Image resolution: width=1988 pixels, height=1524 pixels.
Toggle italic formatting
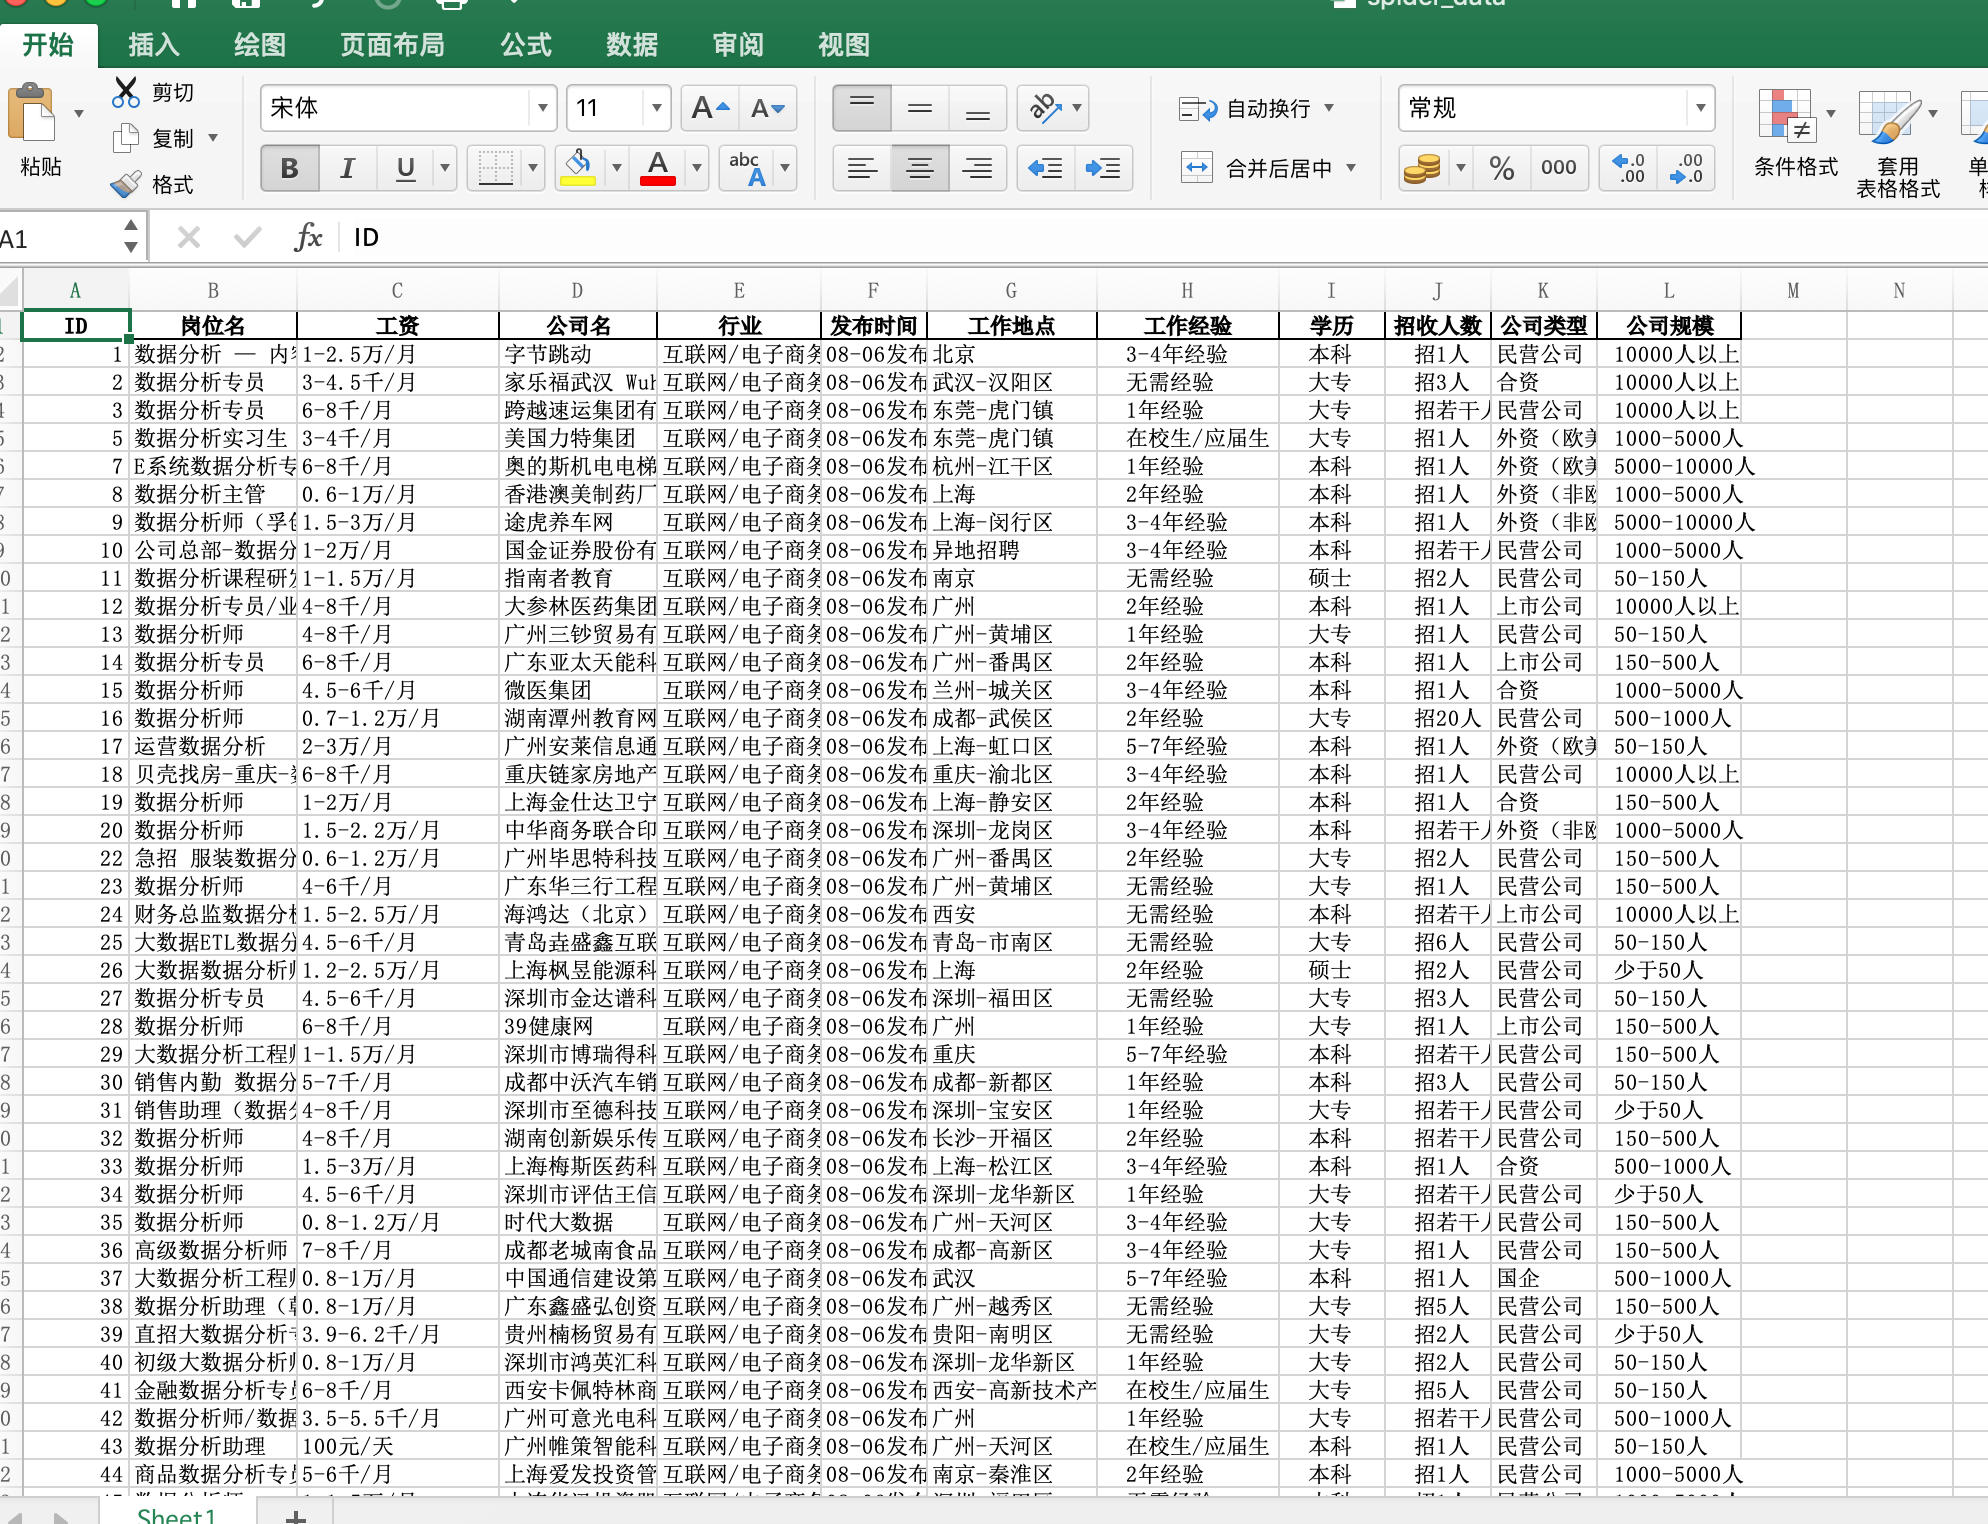[x=347, y=168]
